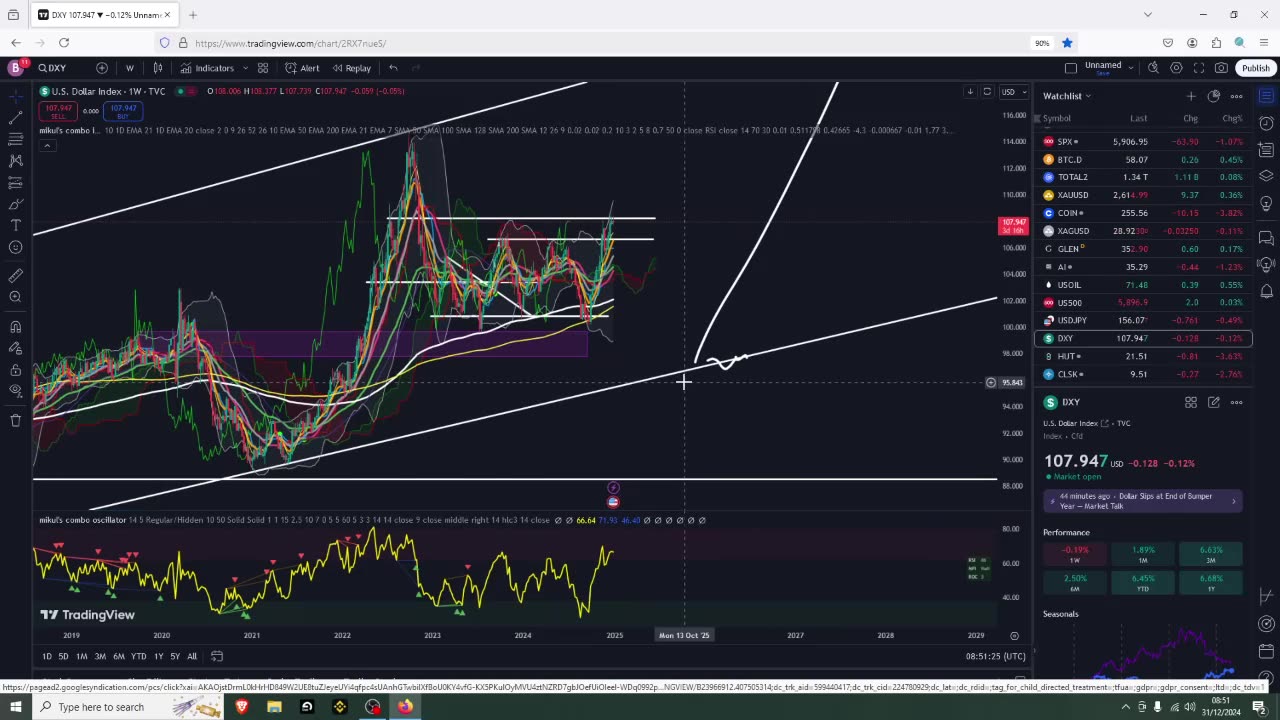
Task: Select XAUUSD row in the watchlist
Action: click(x=1142, y=195)
